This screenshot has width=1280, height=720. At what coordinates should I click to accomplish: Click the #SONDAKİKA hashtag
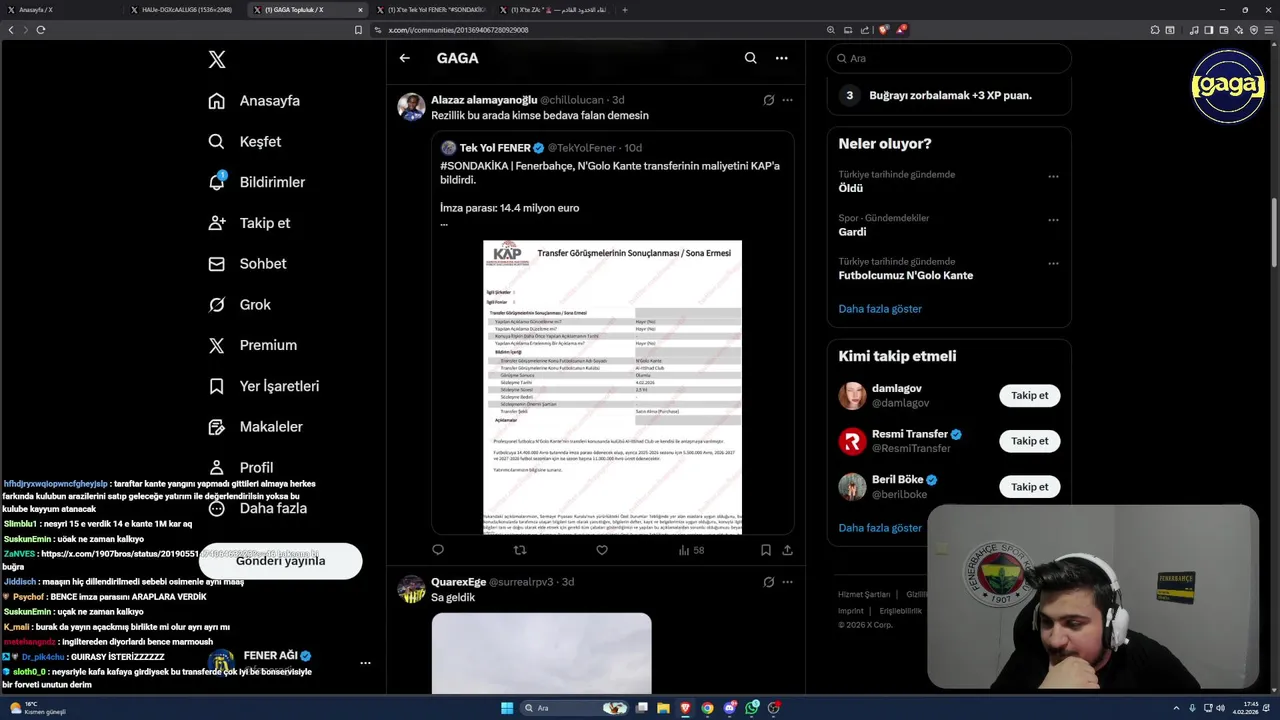473,166
